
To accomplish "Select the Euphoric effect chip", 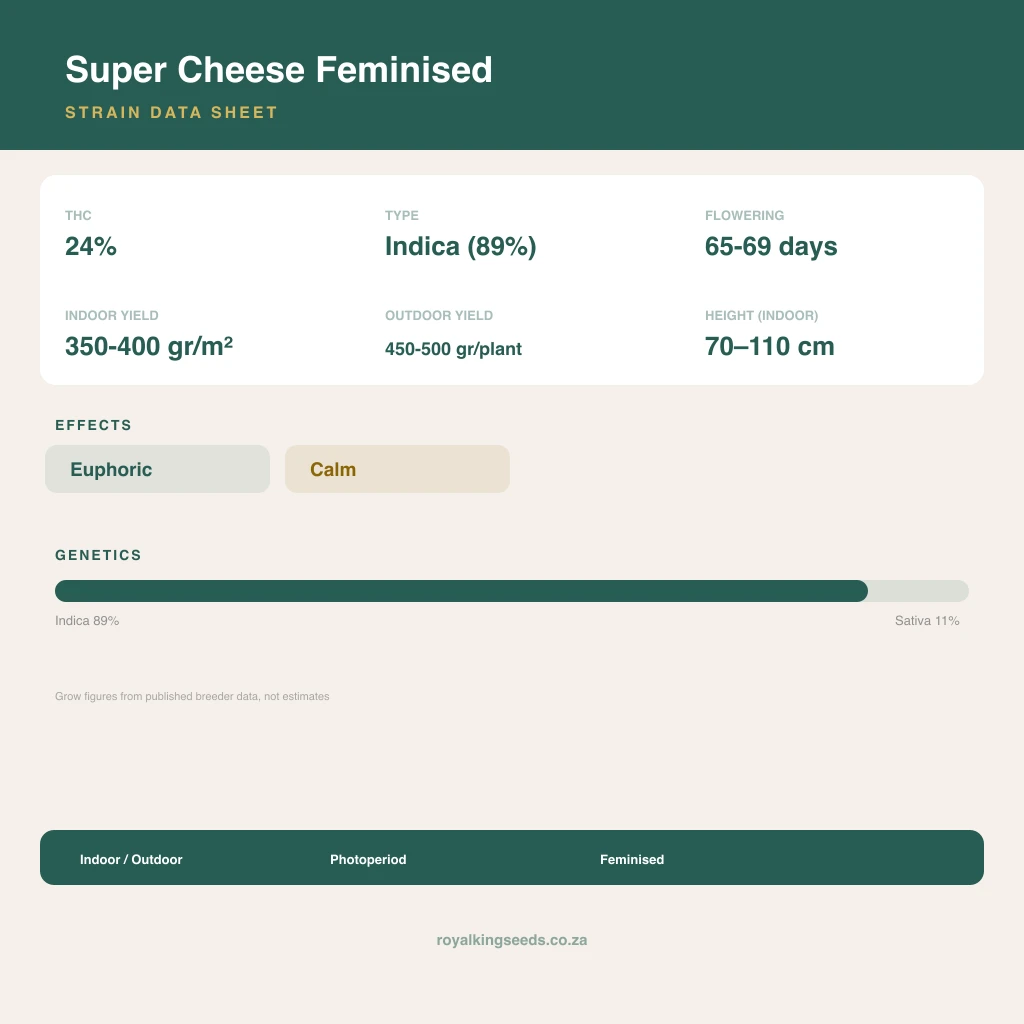I will (x=157, y=469).
